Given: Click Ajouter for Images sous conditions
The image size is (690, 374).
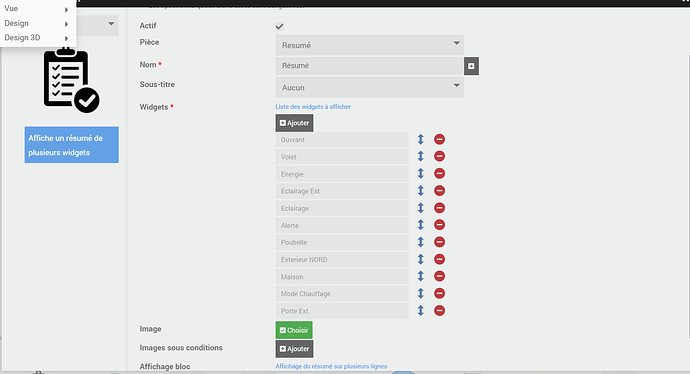Looking at the screenshot, I should tap(294, 349).
